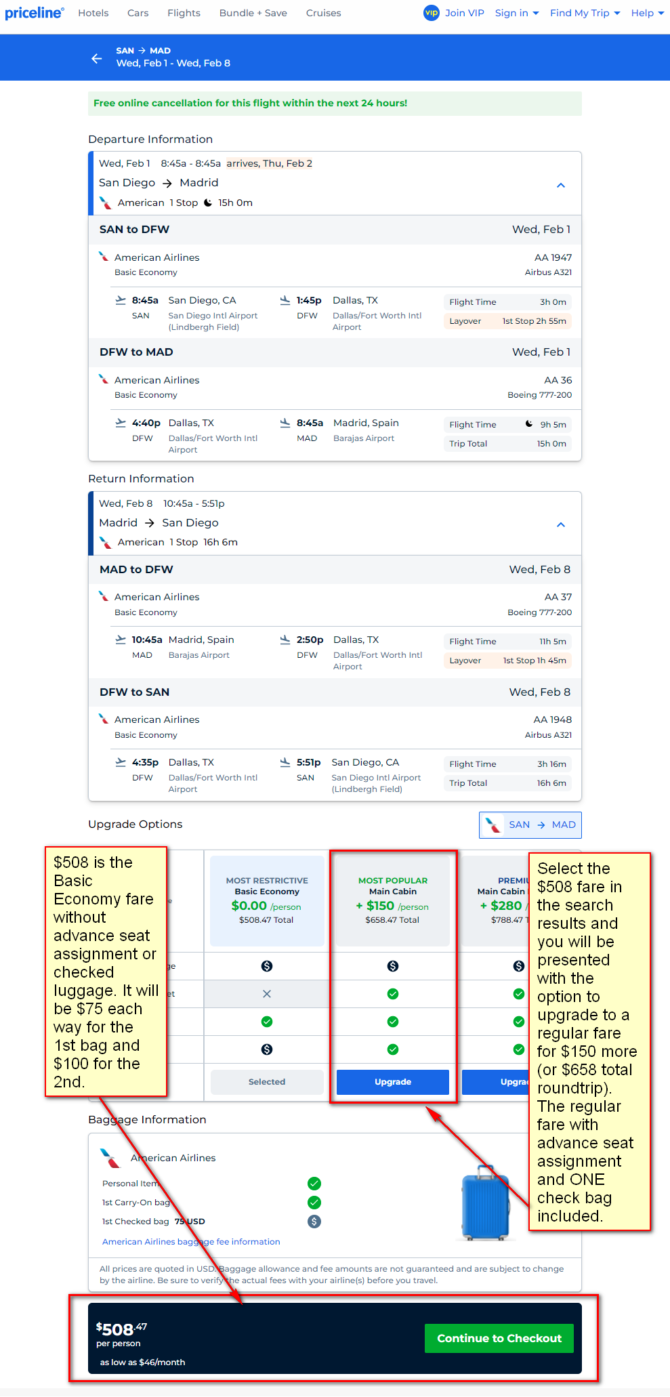670x1397 pixels.
Task: Open the Cruises tab
Action: tap(323, 13)
